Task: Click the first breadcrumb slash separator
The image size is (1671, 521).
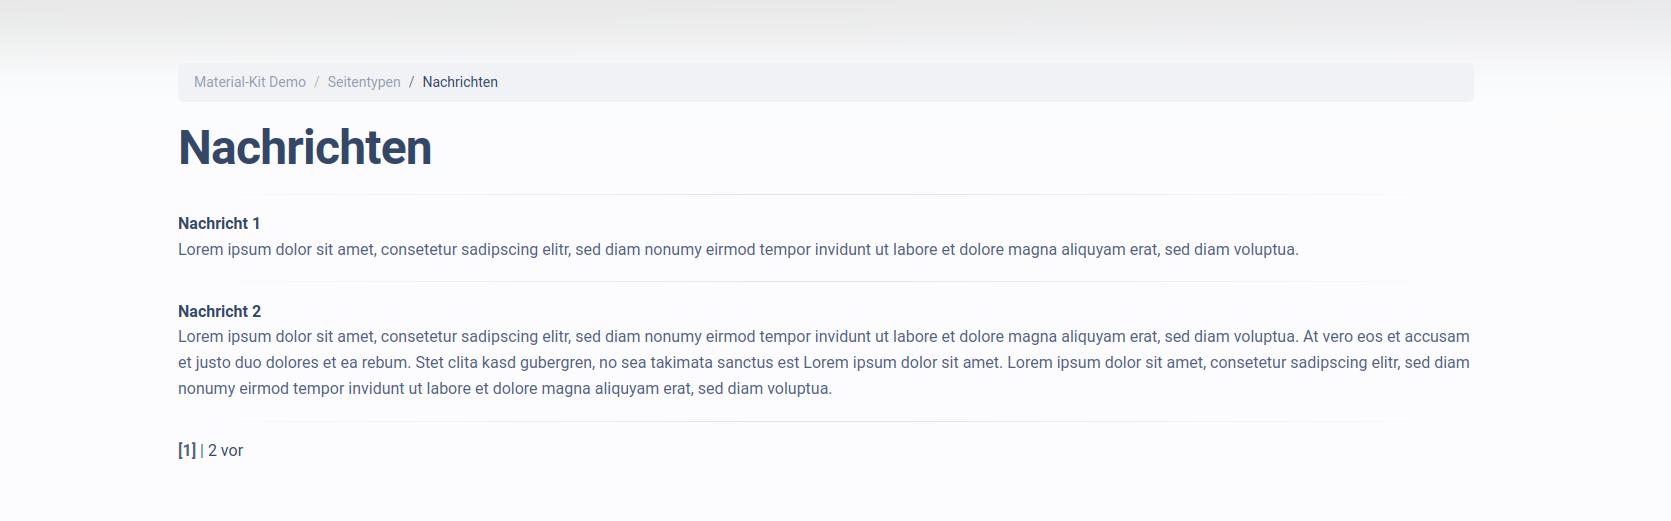Action: pyautogui.click(x=317, y=82)
